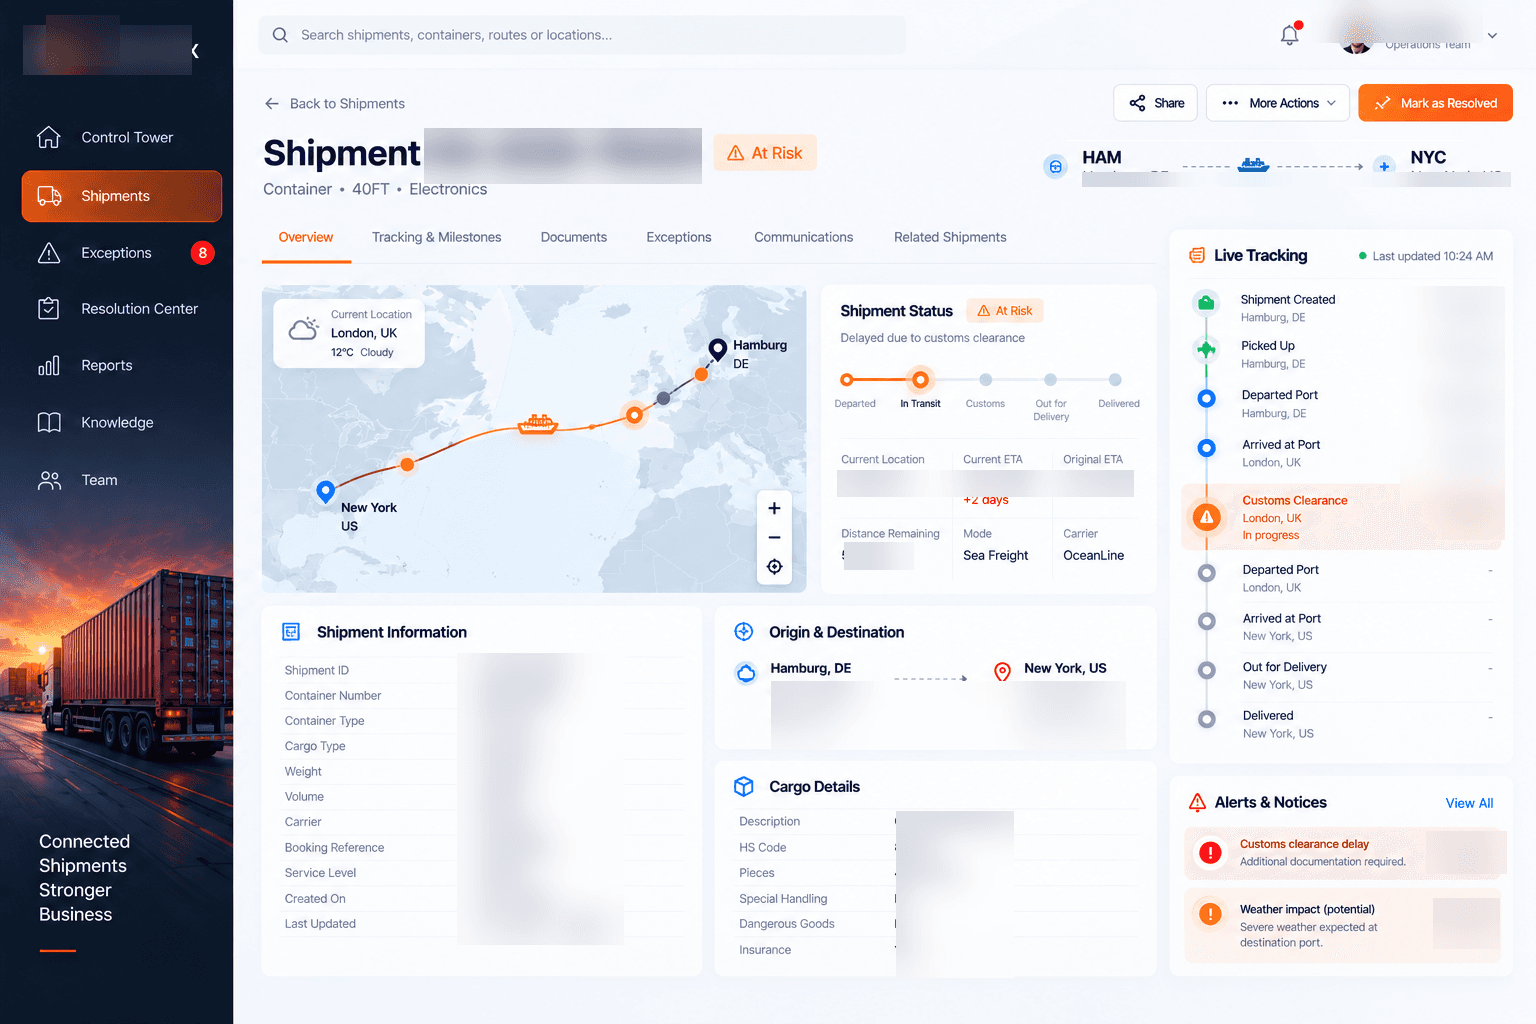Screen dimensions: 1536x1024
Task: Click the Live Tracking panel icon
Action: click(1197, 256)
